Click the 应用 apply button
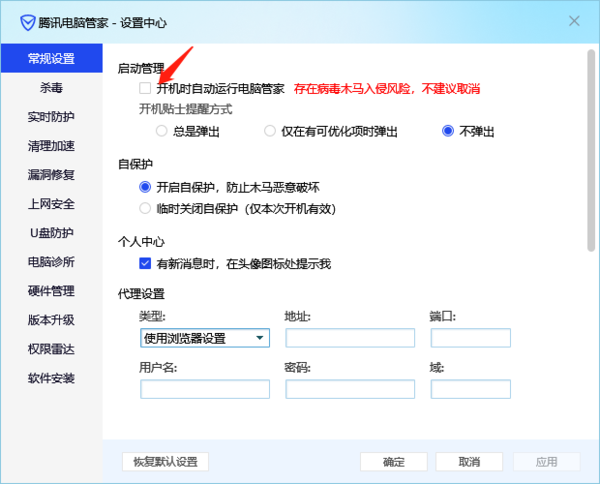This screenshot has width=600, height=484. (546, 462)
